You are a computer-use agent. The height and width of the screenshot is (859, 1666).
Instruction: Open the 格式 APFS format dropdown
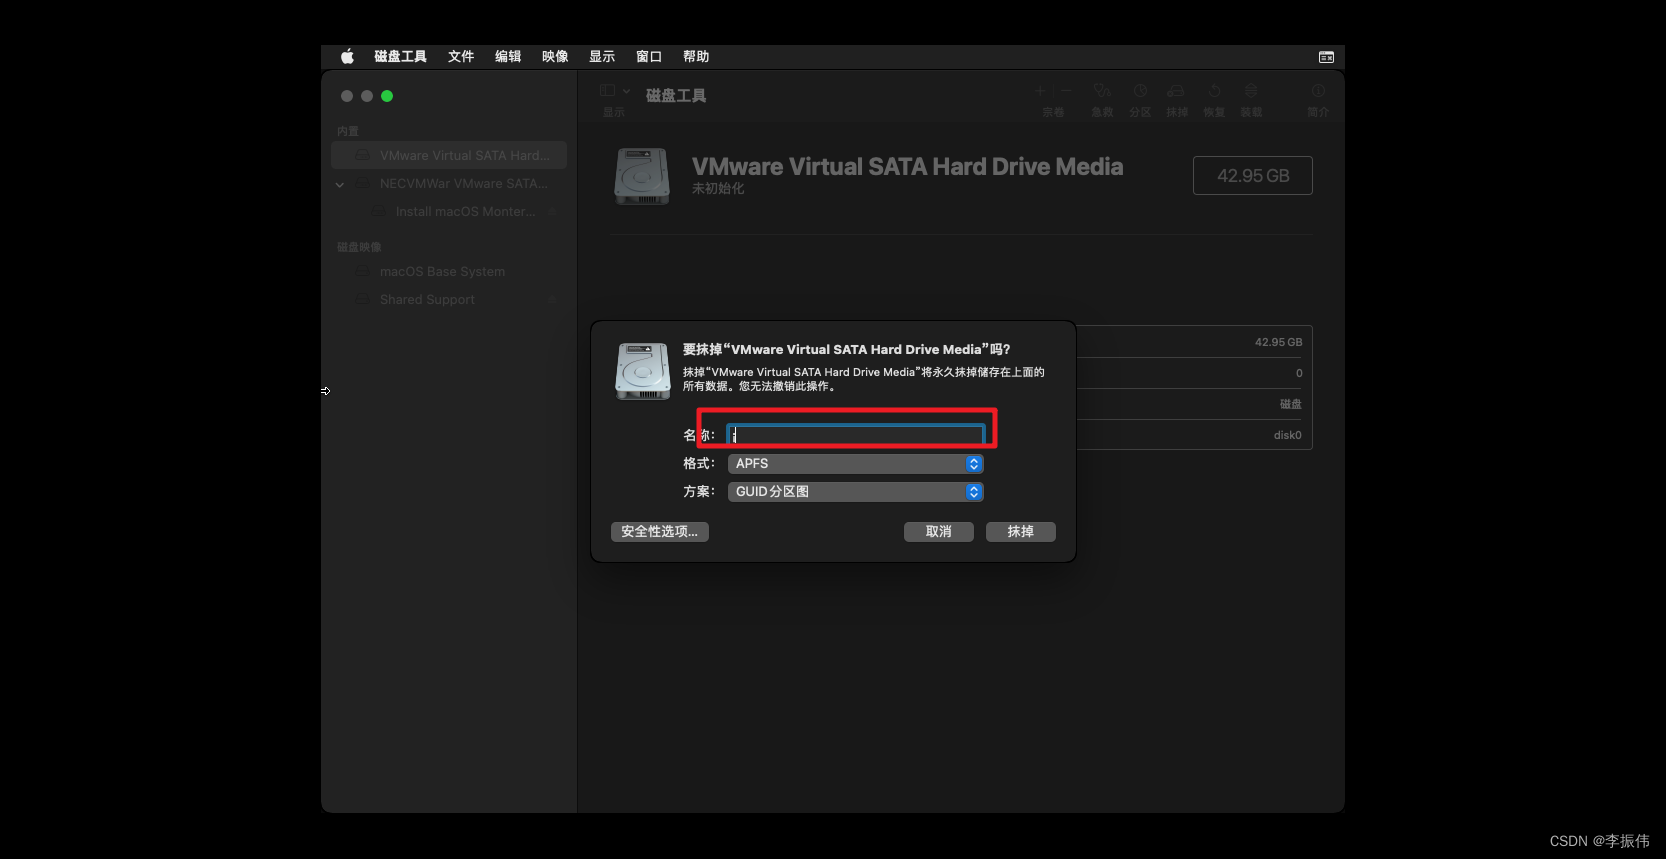[855, 464]
